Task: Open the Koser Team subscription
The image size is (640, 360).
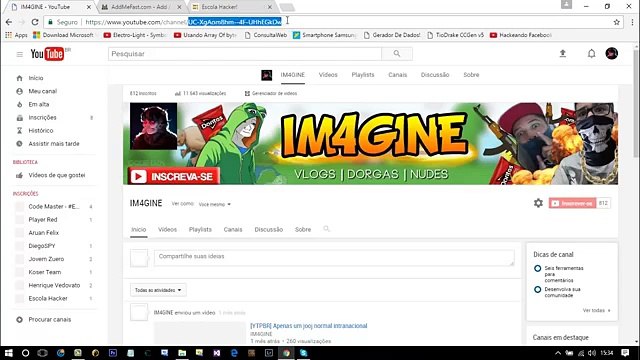Action: click(x=45, y=272)
